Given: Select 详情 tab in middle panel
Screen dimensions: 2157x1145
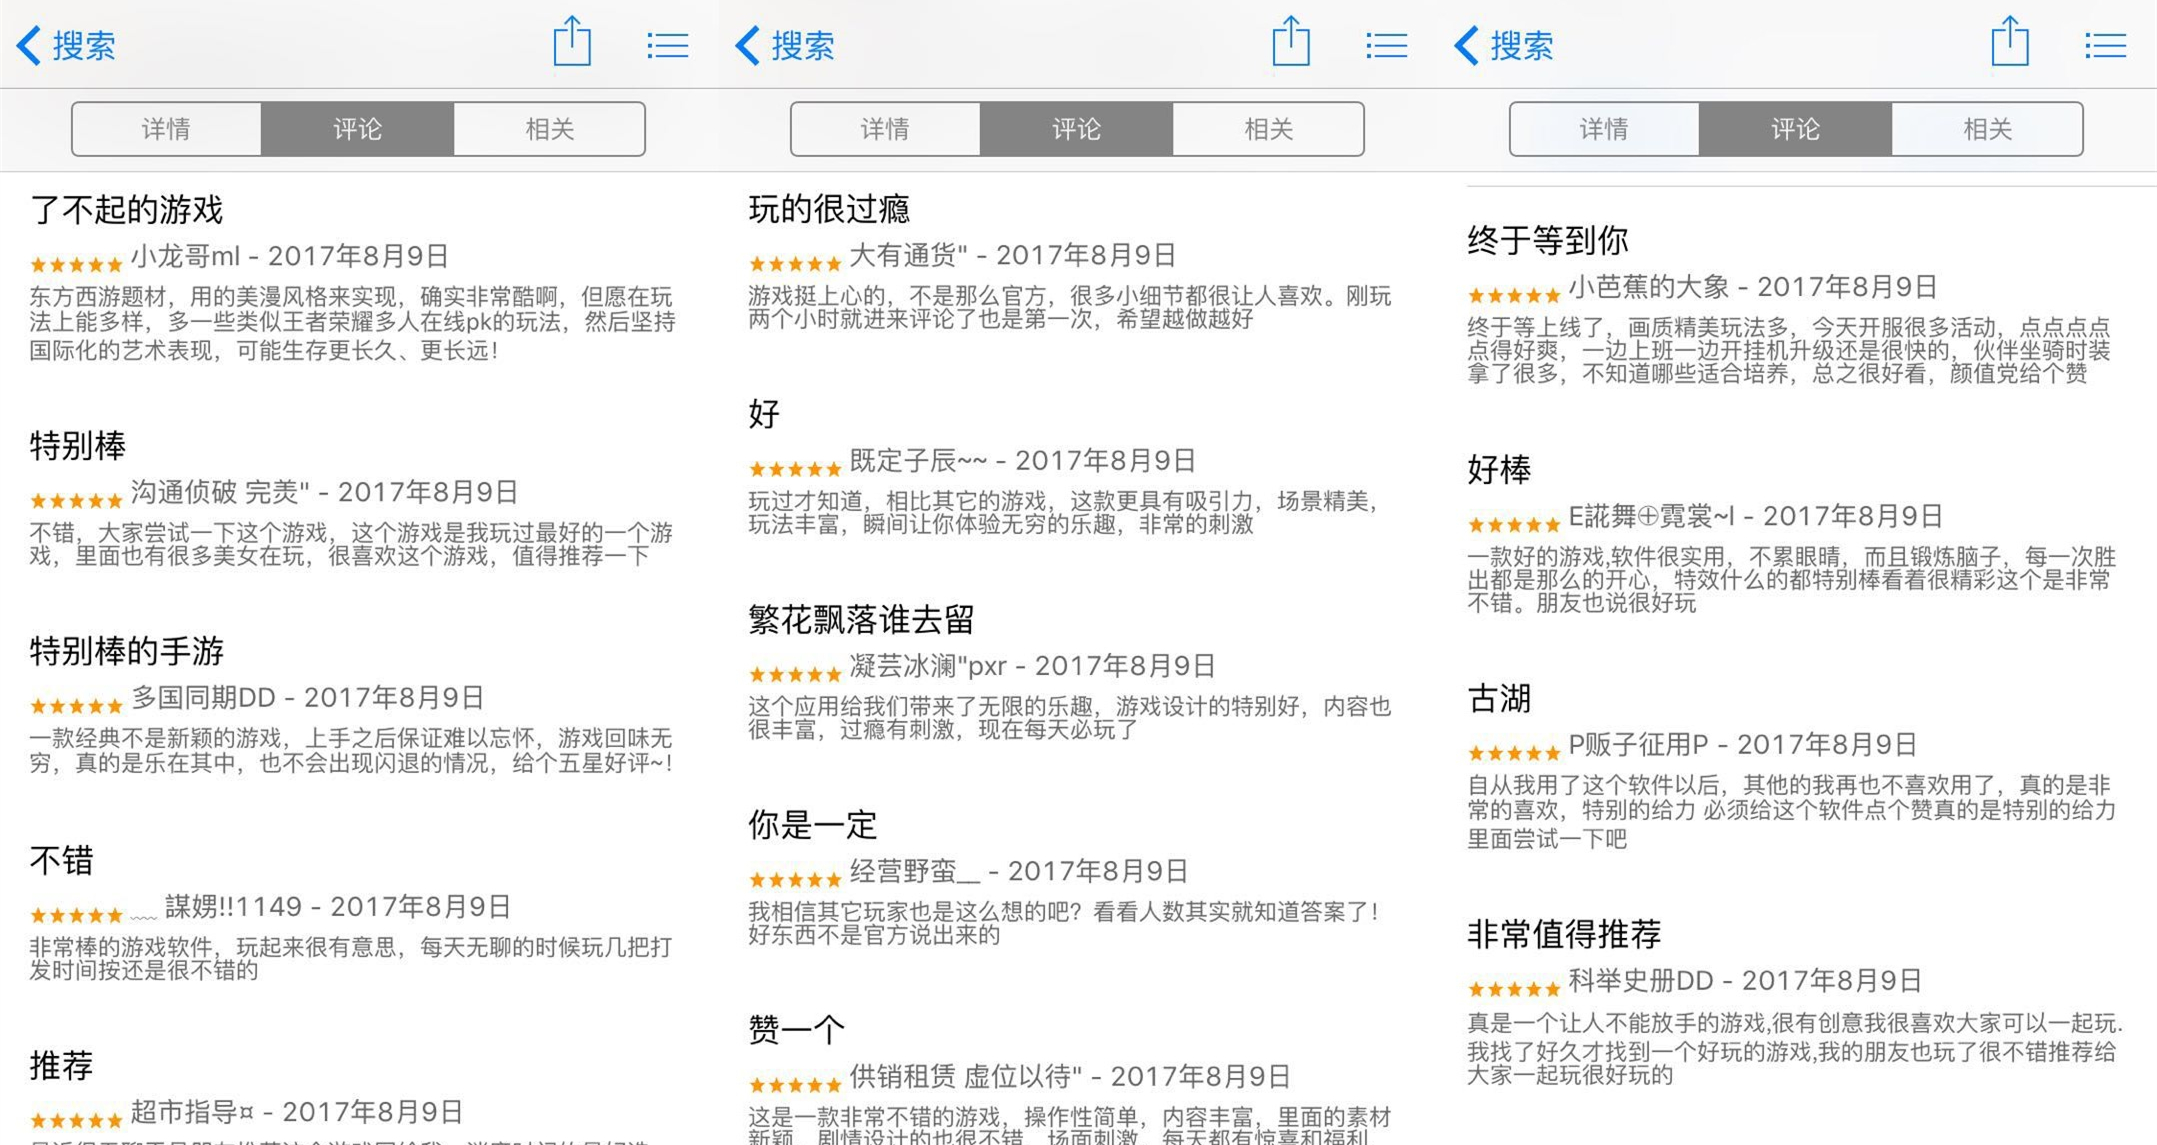Looking at the screenshot, I should coord(885,129).
